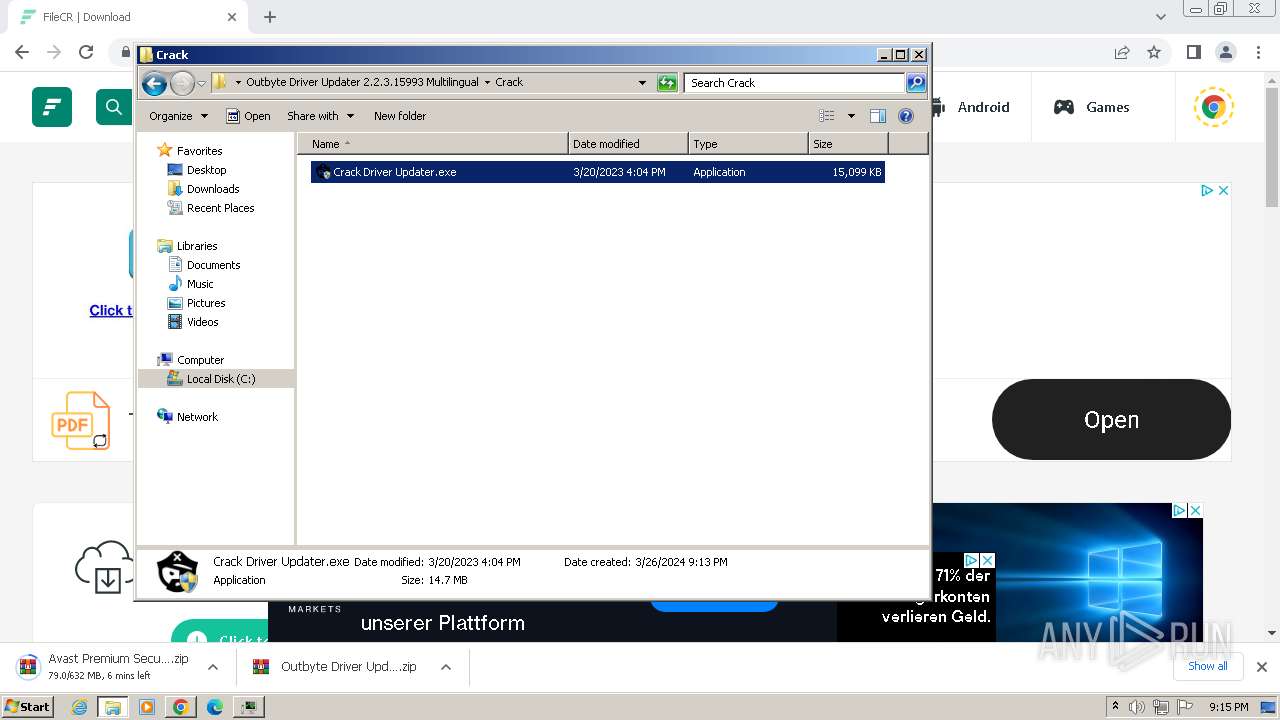Click the Refresh button in Explorer address bar
Image resolution: width=1280 pixels, height=720 pixels.
pyautogui.click(x=667, y=83)
